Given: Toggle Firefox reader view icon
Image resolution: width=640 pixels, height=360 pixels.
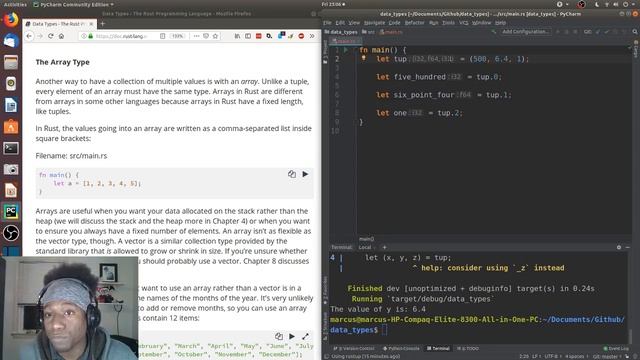Looking at the screenshot, I should click(x=162, y=36).
